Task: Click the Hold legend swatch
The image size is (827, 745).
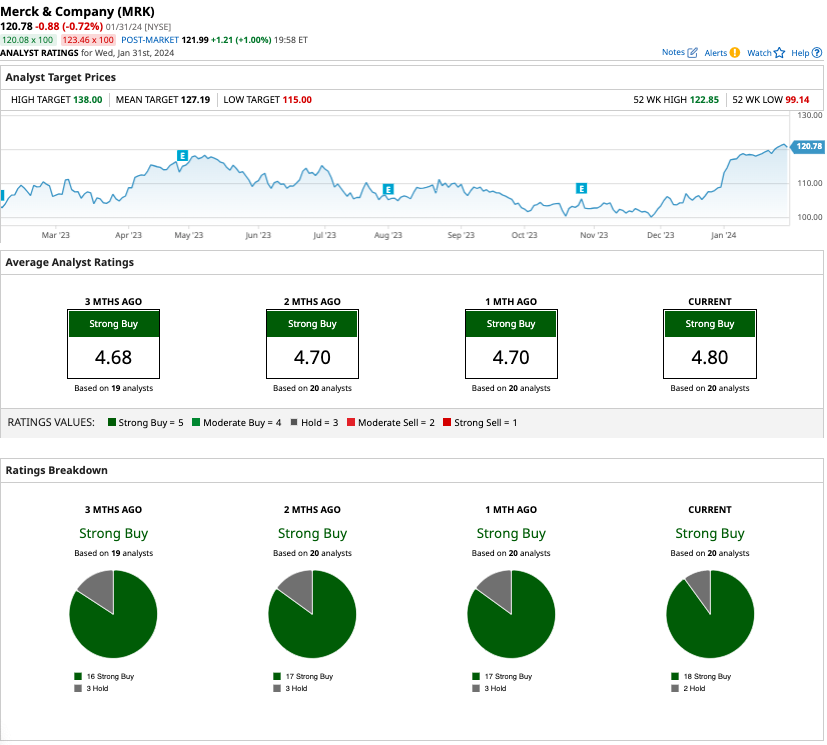Action: pyautogui.click(x=294, y=422)
